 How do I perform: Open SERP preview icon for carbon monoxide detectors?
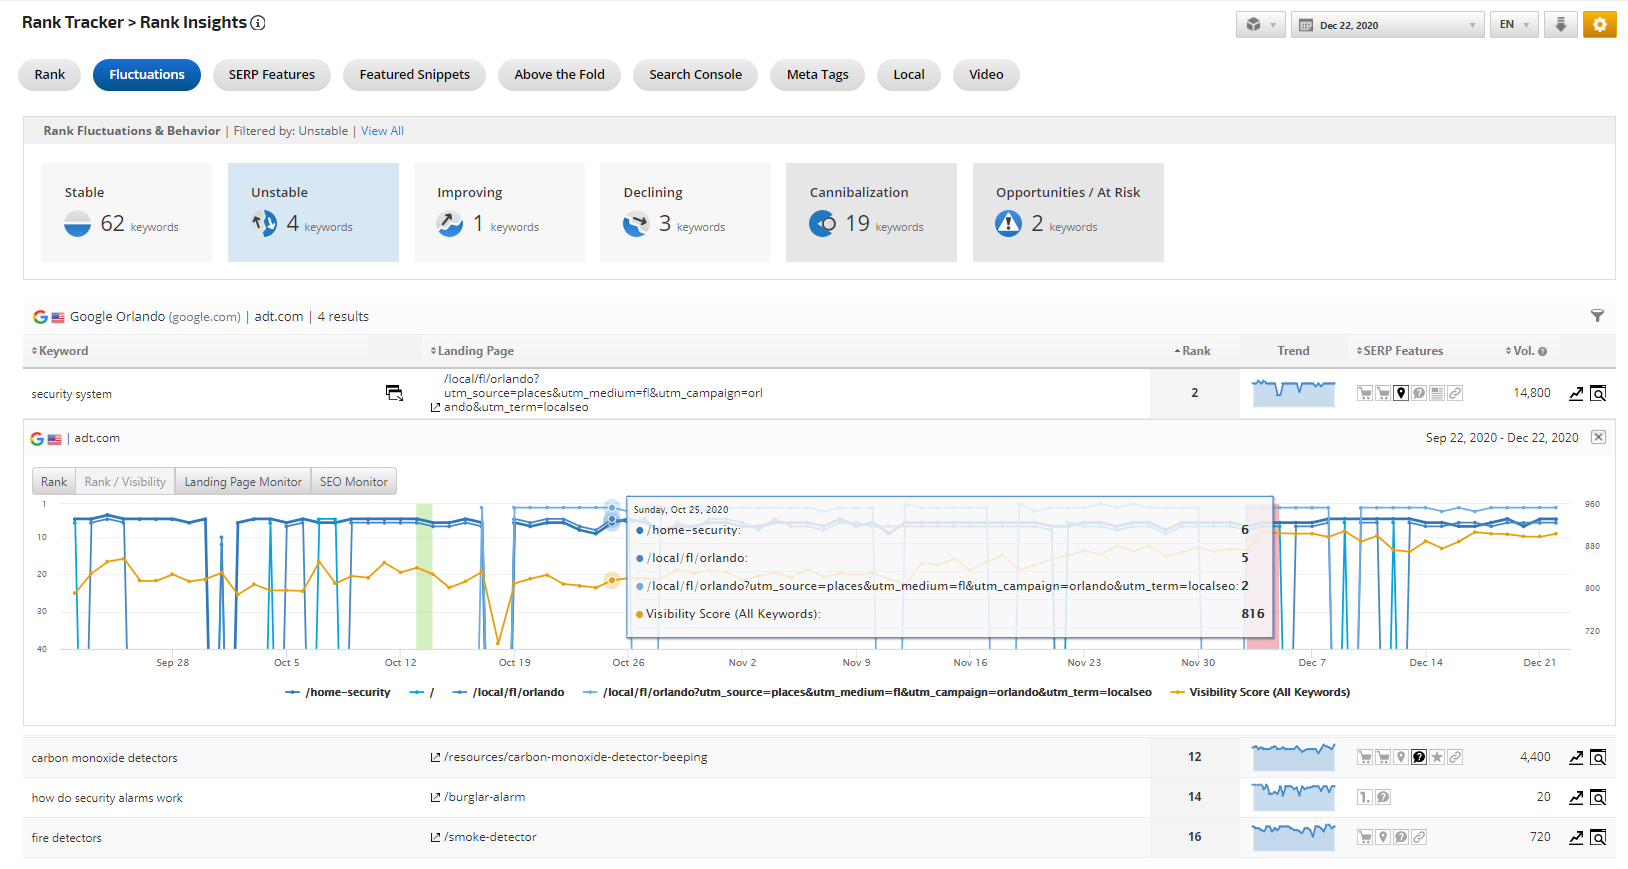[1598, 758]
